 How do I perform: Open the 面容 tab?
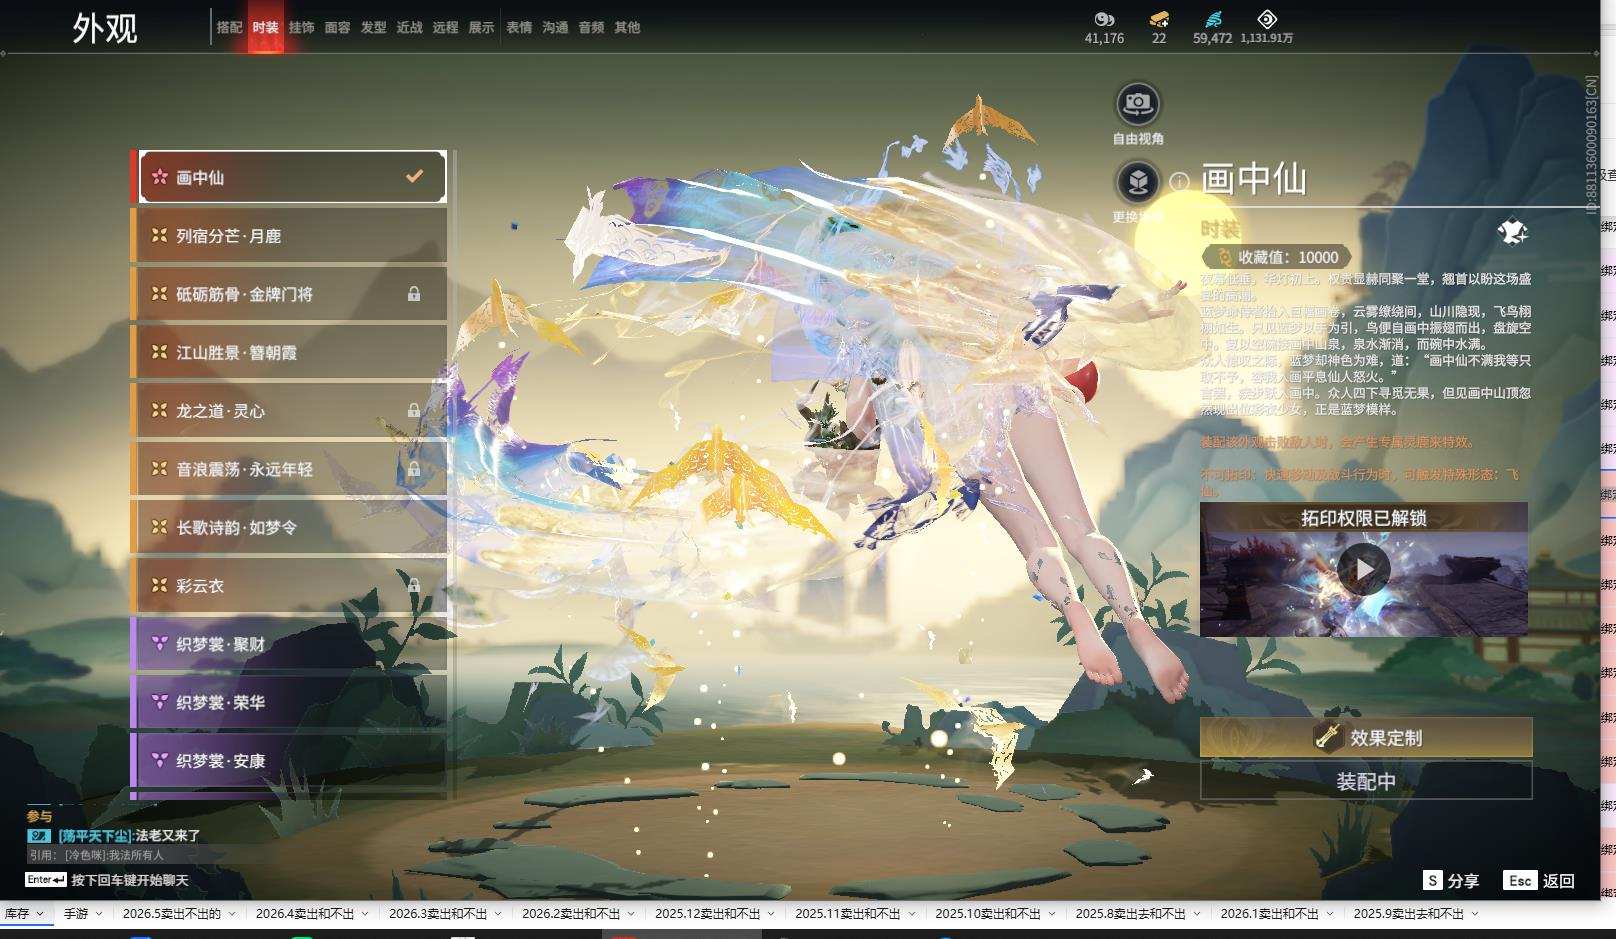[x=337, y=27]
